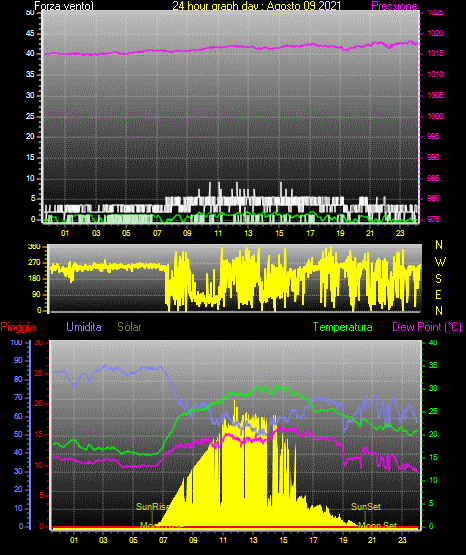Click wind direction axis value "360"

pos(34,247)
